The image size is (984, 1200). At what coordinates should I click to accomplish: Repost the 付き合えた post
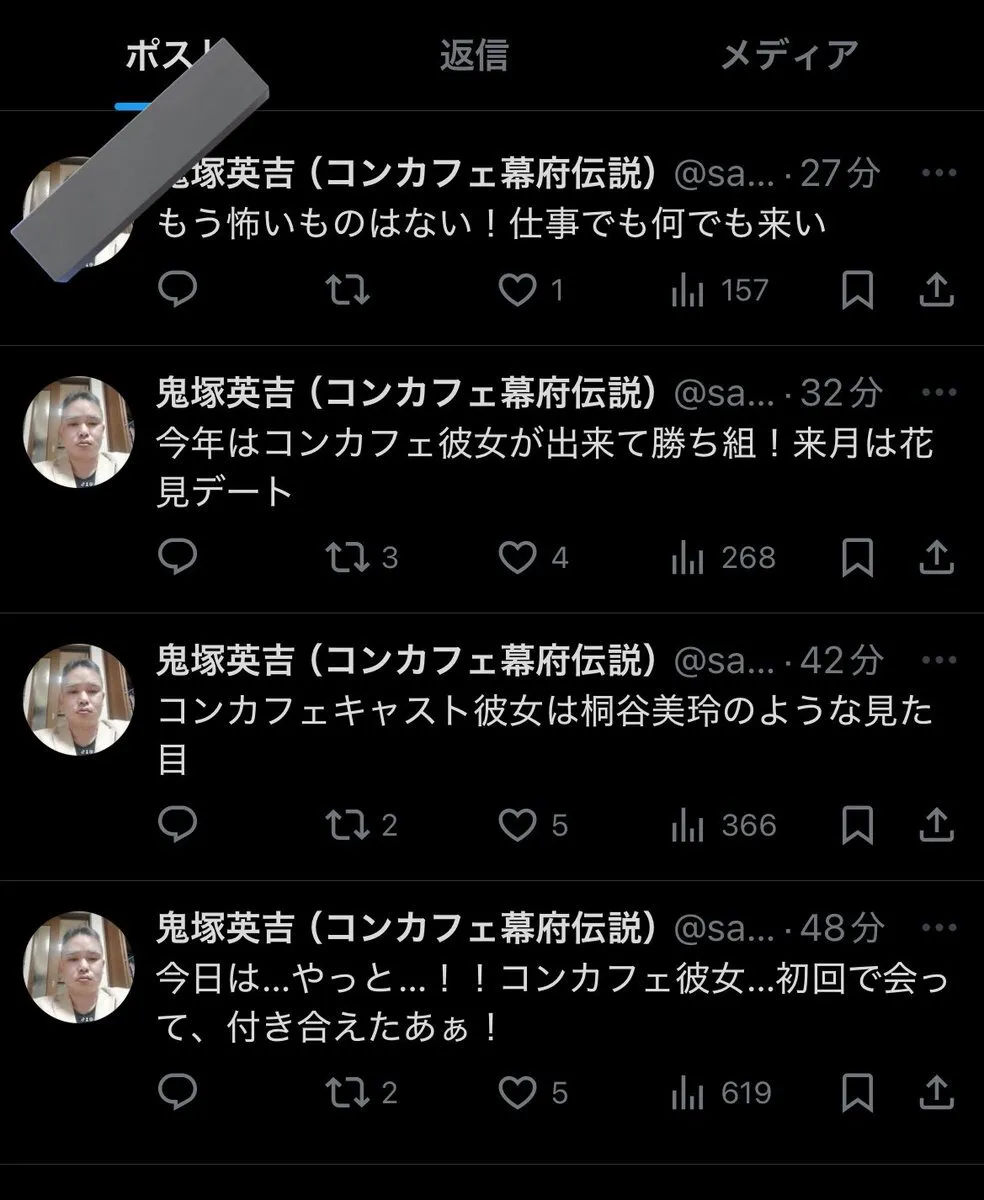point(349,1092)
